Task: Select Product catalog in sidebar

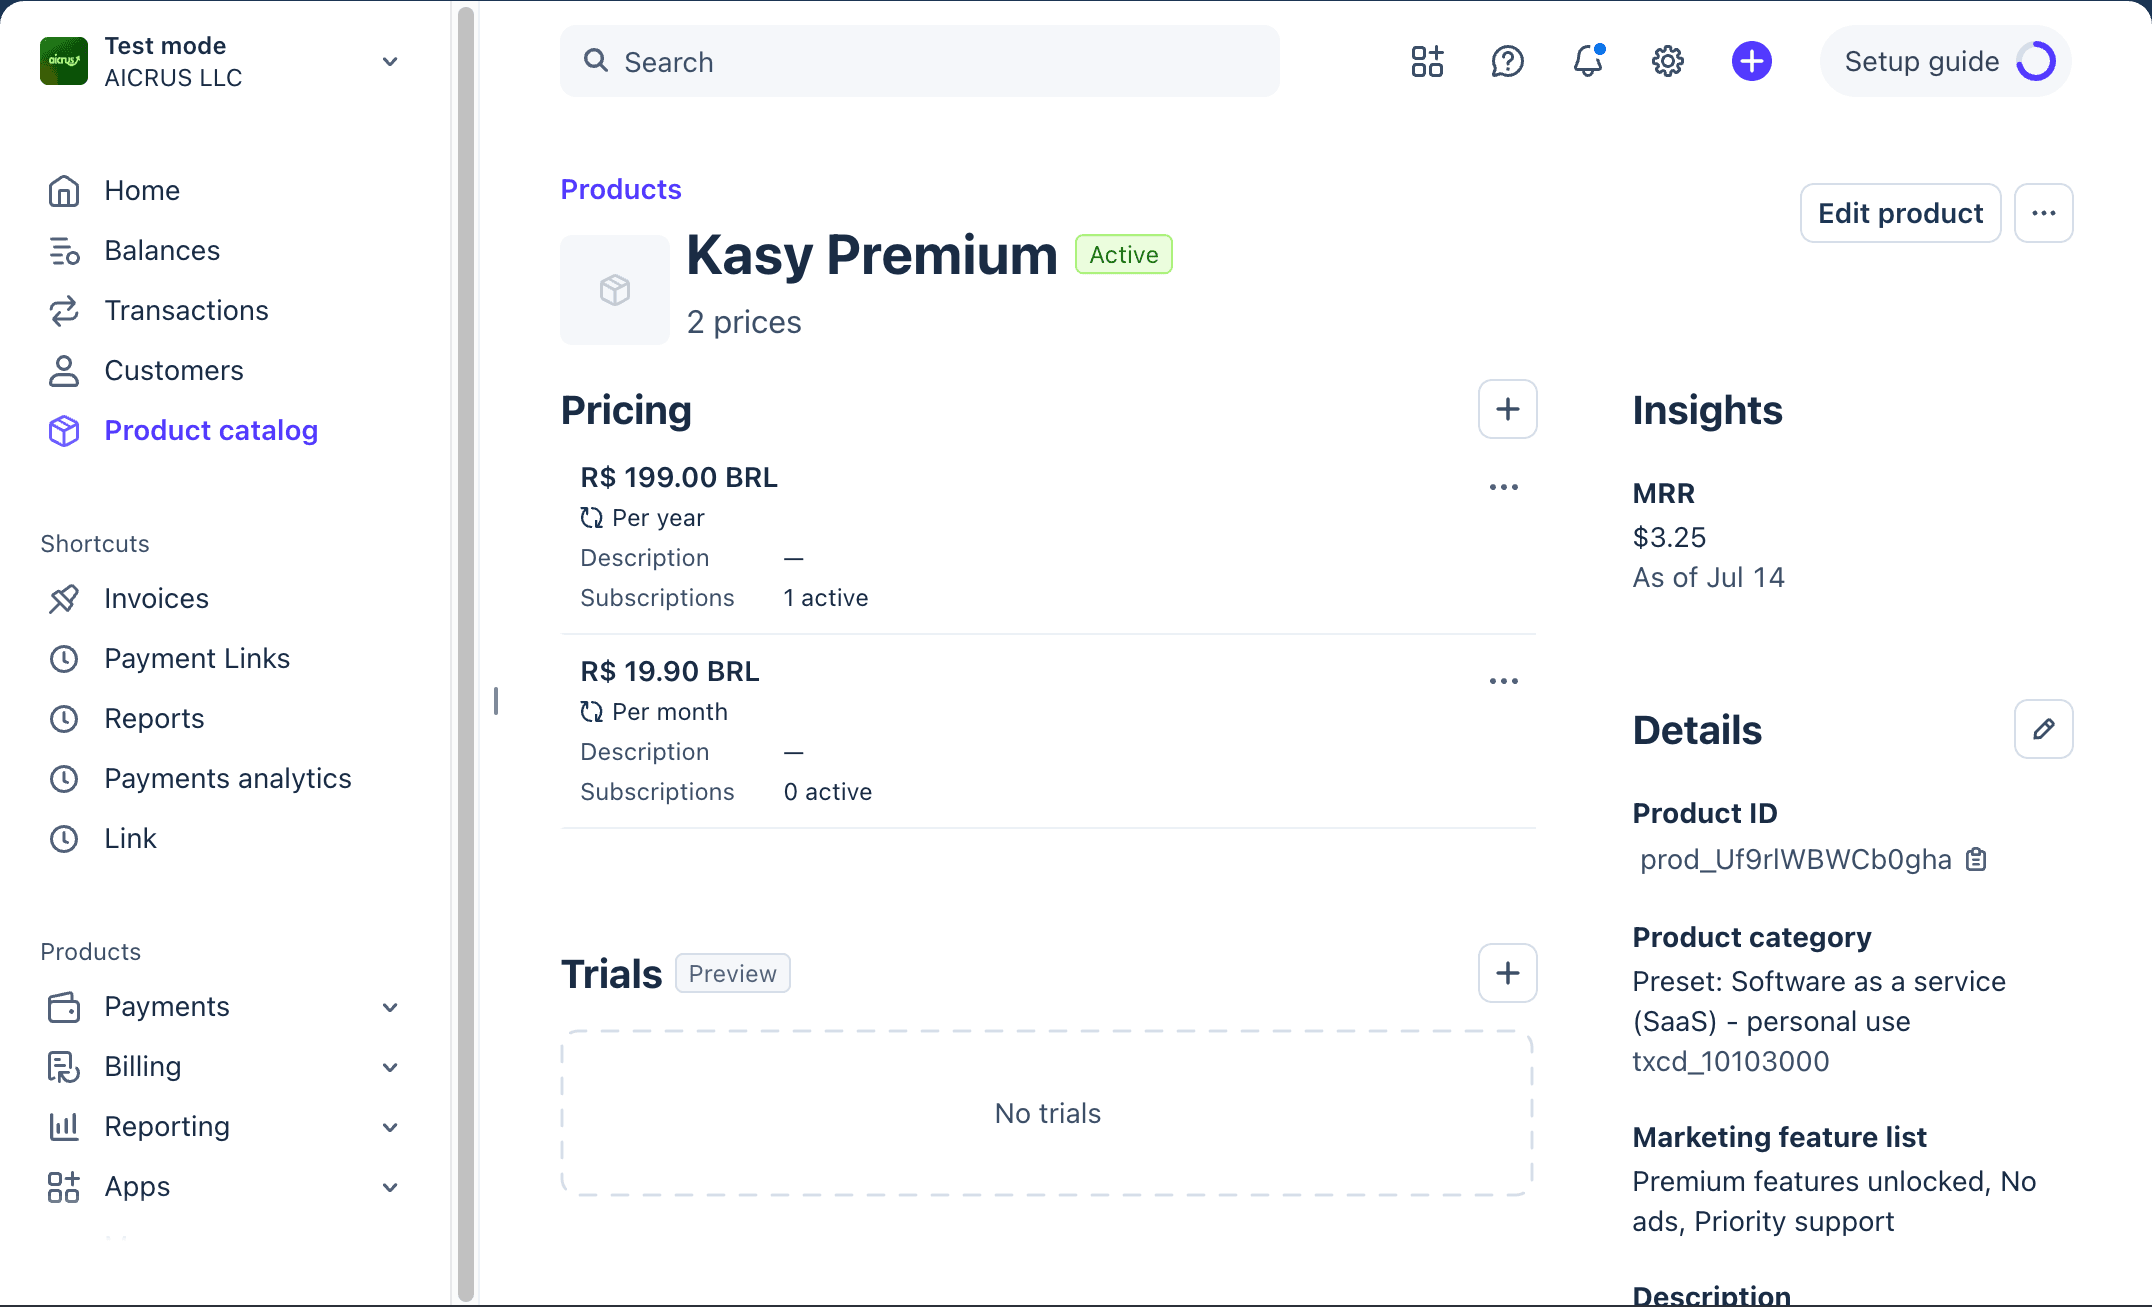Action: point(211,430)
